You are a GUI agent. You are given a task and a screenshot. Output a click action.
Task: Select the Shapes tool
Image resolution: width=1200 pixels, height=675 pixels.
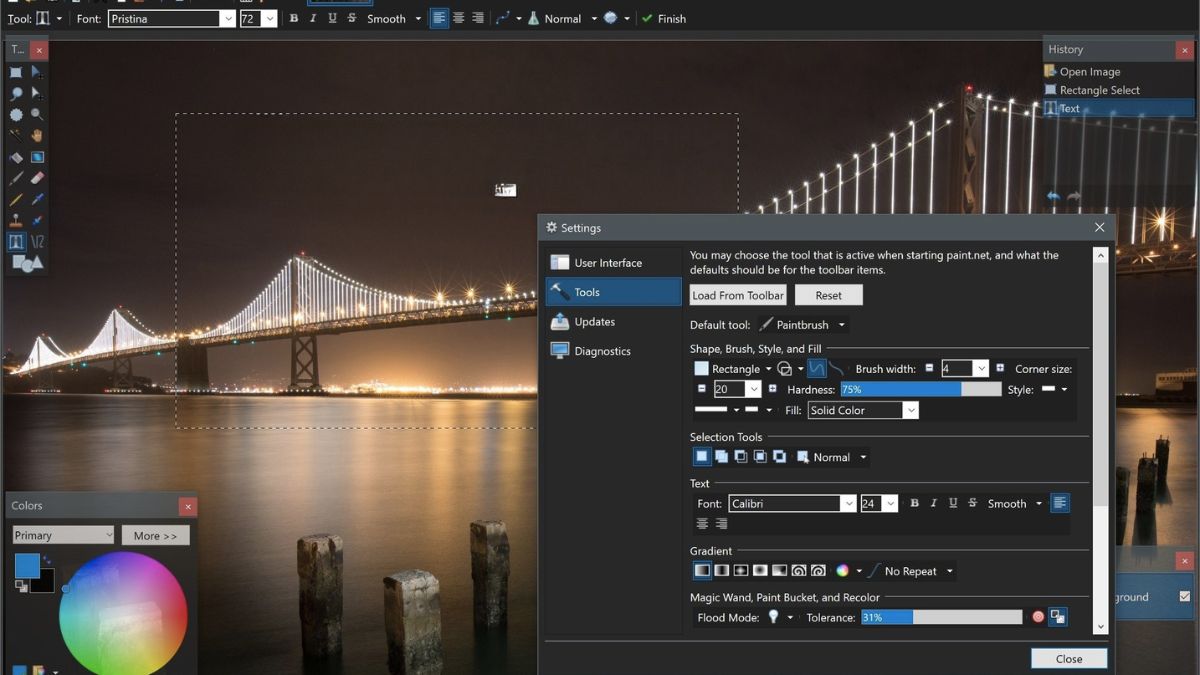tap(27, 263)
